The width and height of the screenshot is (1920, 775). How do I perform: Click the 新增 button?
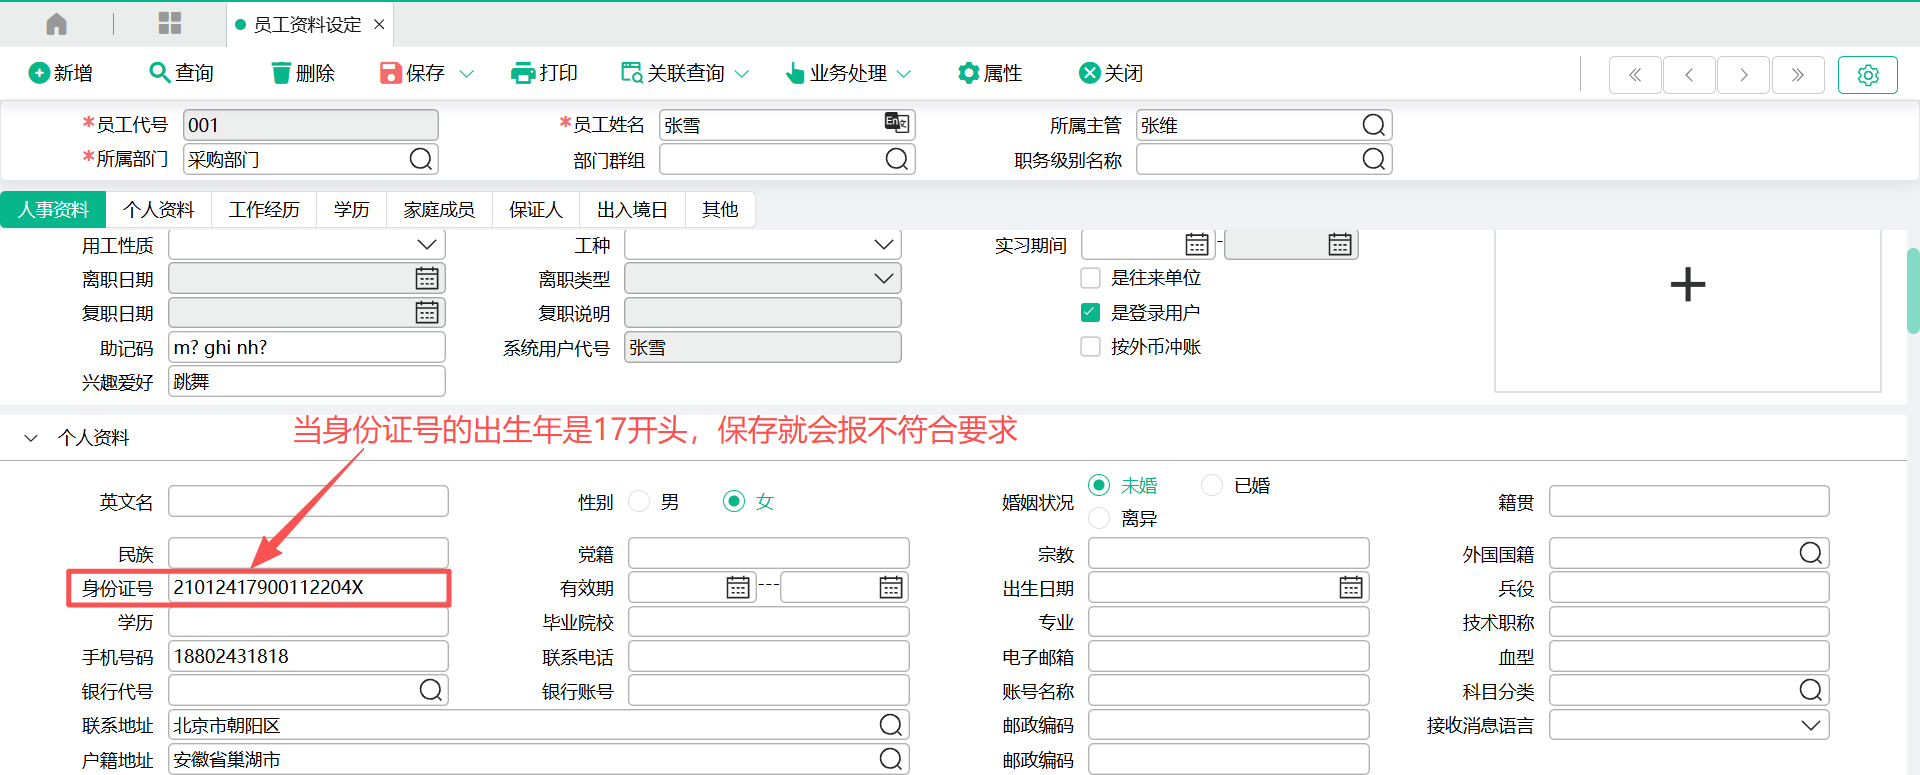click(x=61, y=73)
